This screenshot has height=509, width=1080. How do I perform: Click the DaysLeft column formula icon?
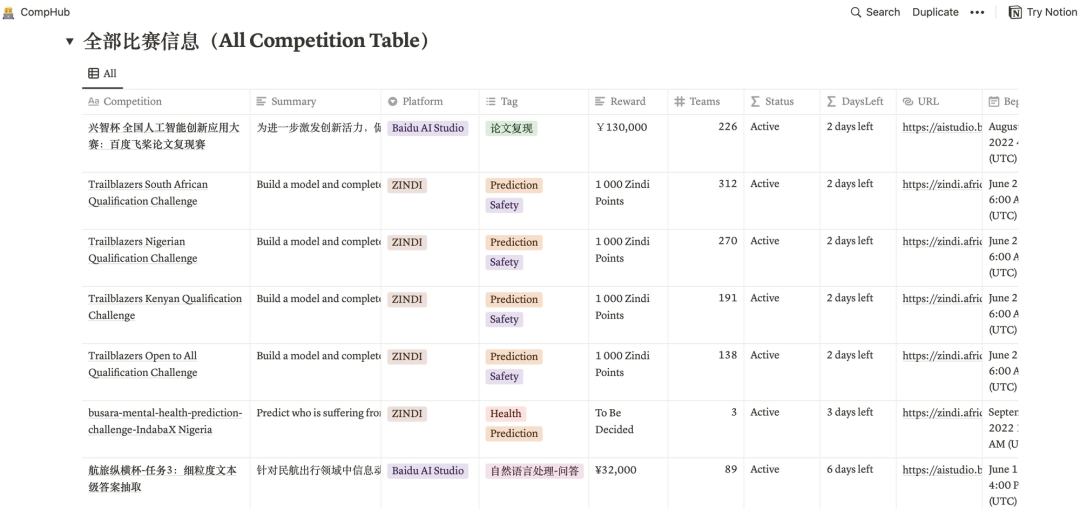point(831,101)
